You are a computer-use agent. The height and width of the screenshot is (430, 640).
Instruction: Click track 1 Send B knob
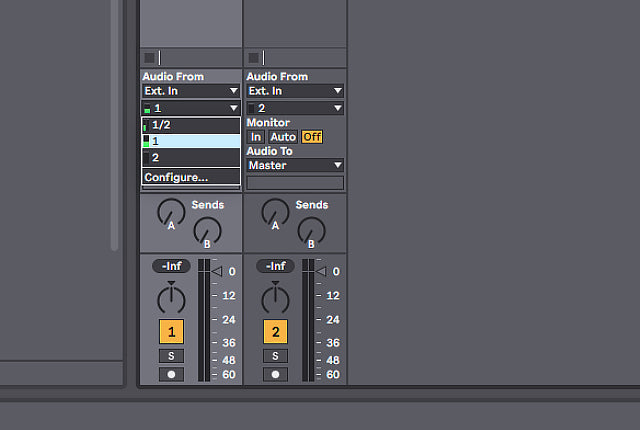[207, 231]
